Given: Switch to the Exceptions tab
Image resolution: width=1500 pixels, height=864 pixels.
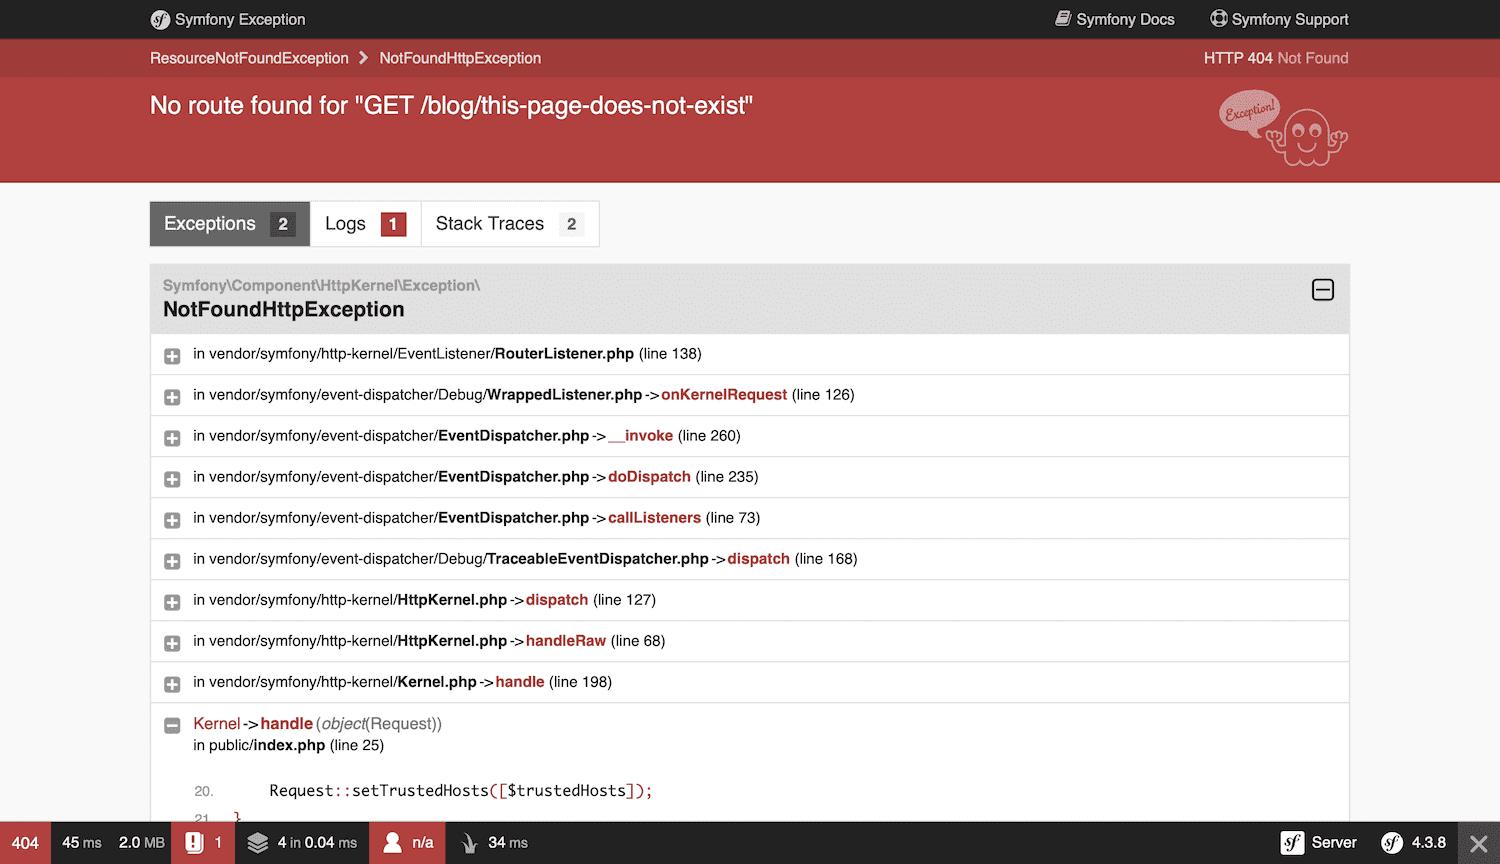Looking at the screenshot, I should (230, 224).
